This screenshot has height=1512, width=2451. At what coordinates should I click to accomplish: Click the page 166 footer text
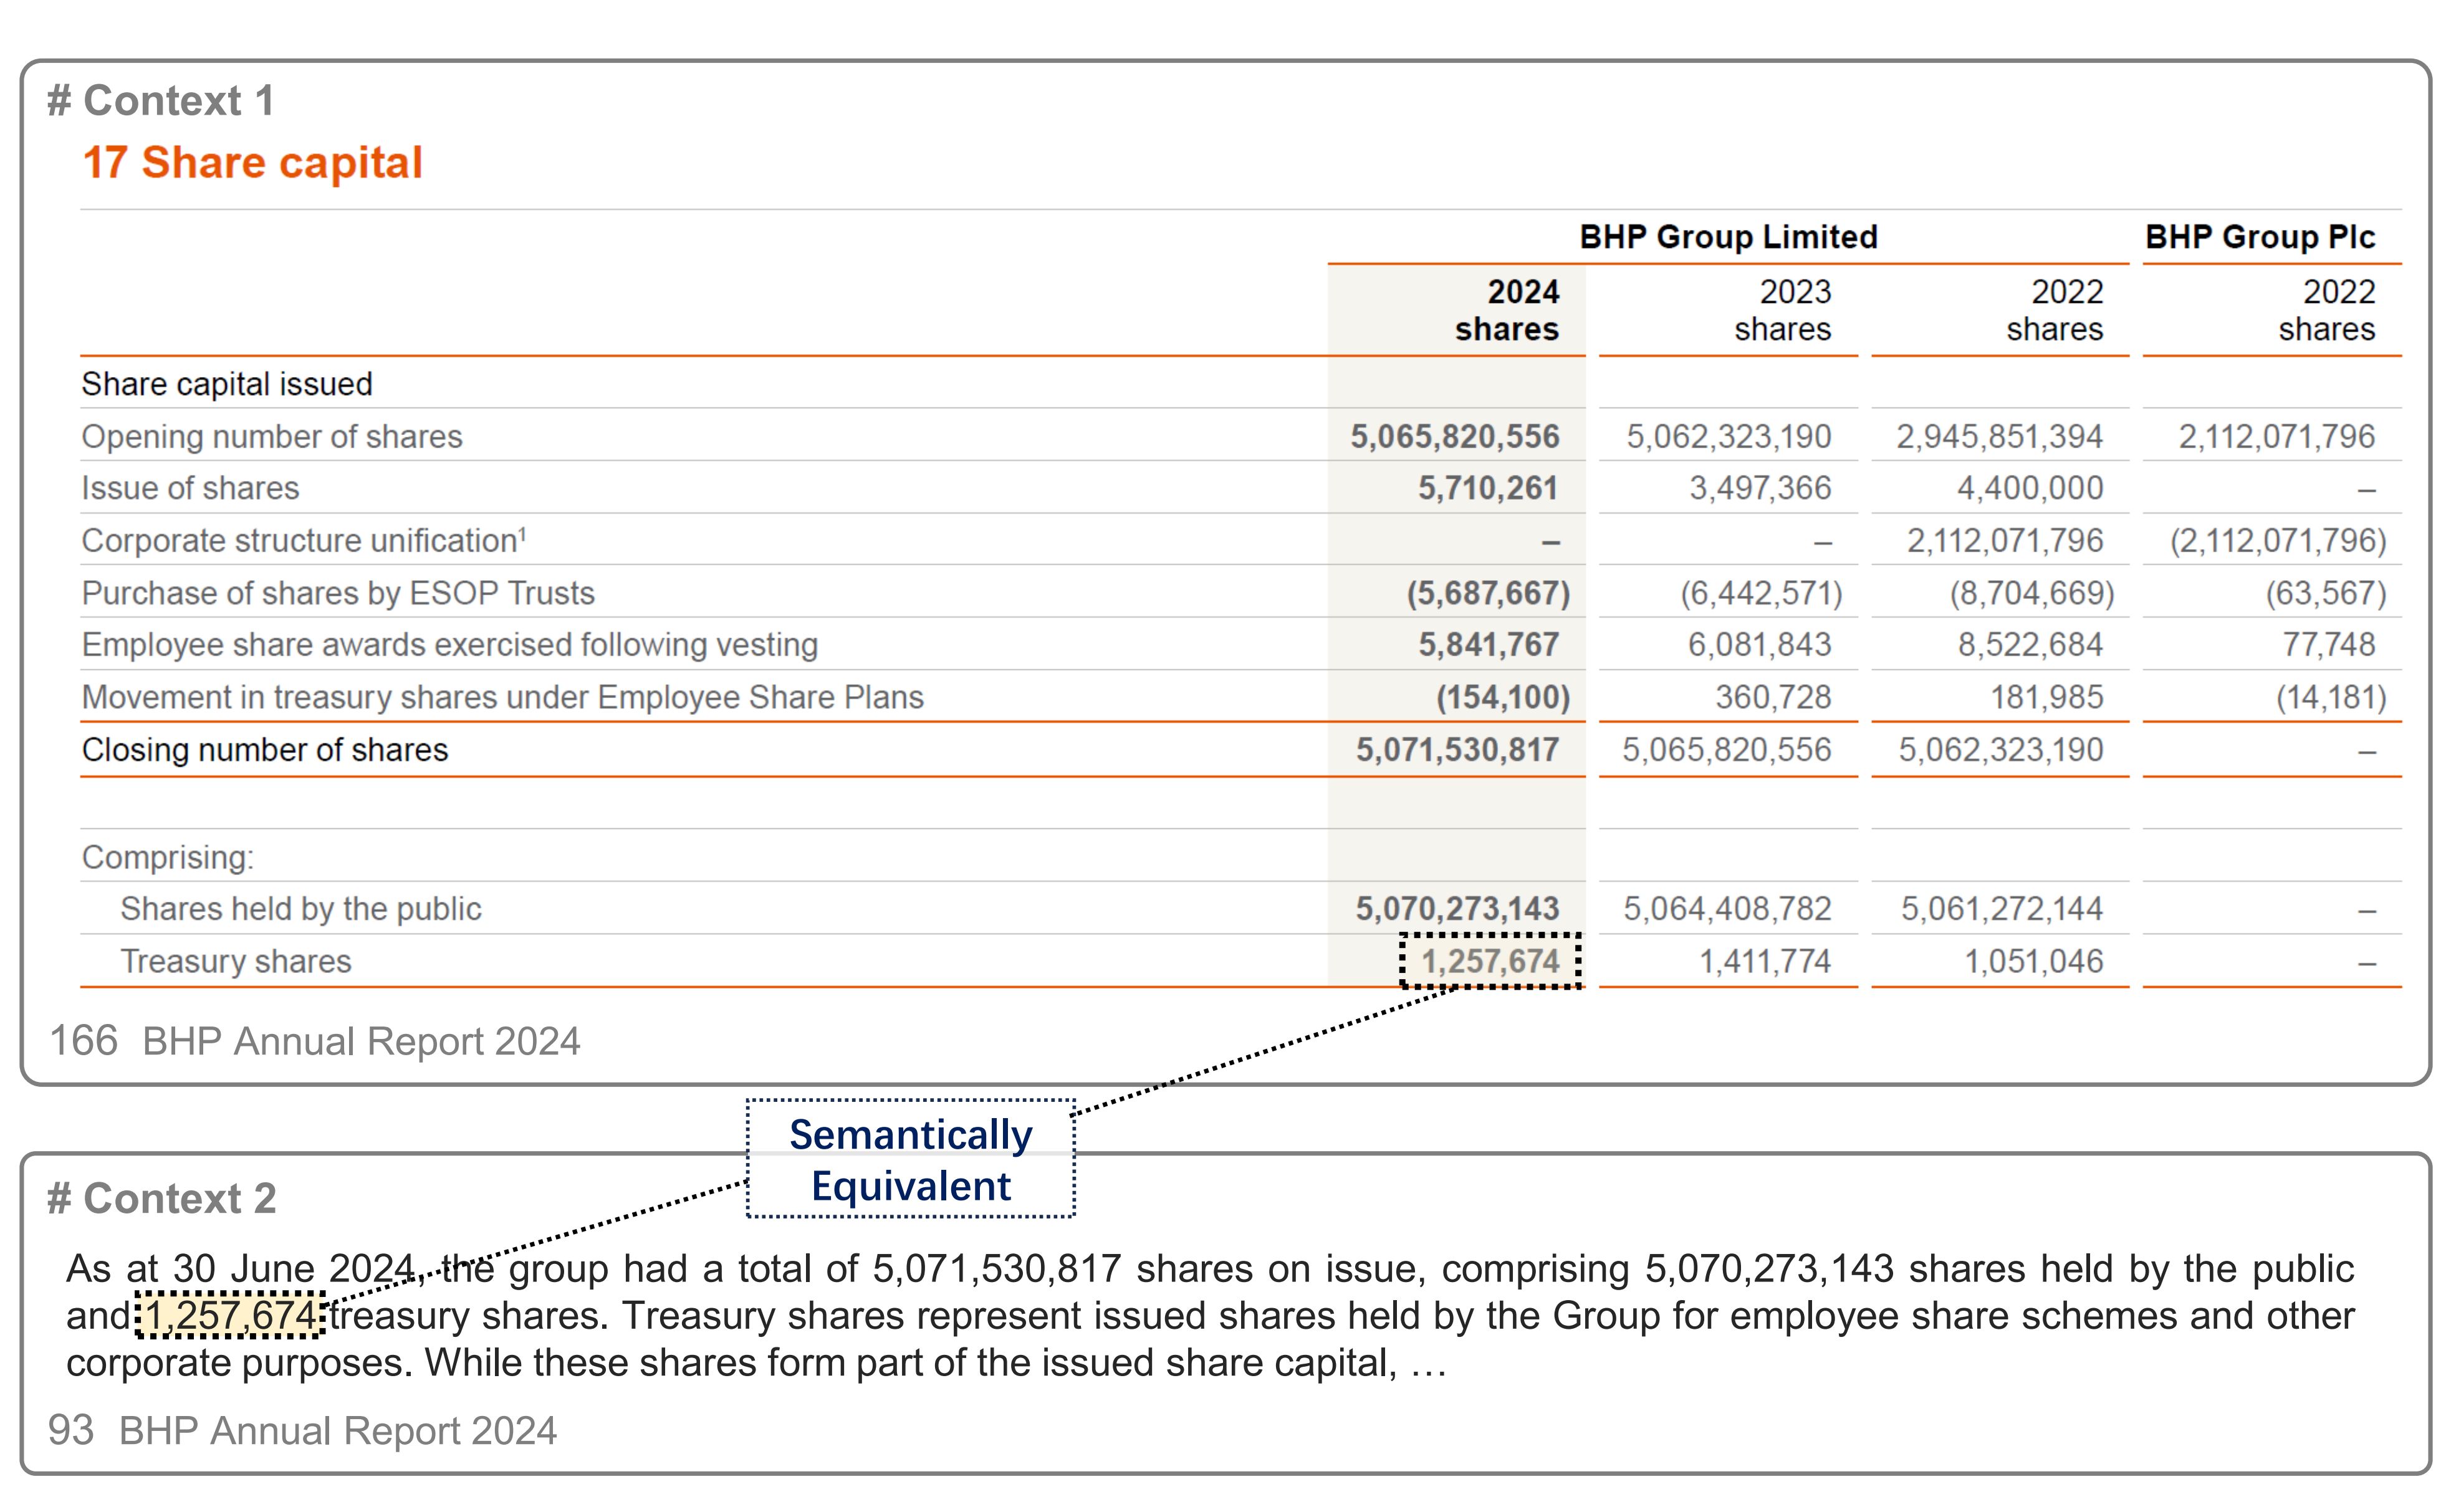click(x=314, y=1042)
